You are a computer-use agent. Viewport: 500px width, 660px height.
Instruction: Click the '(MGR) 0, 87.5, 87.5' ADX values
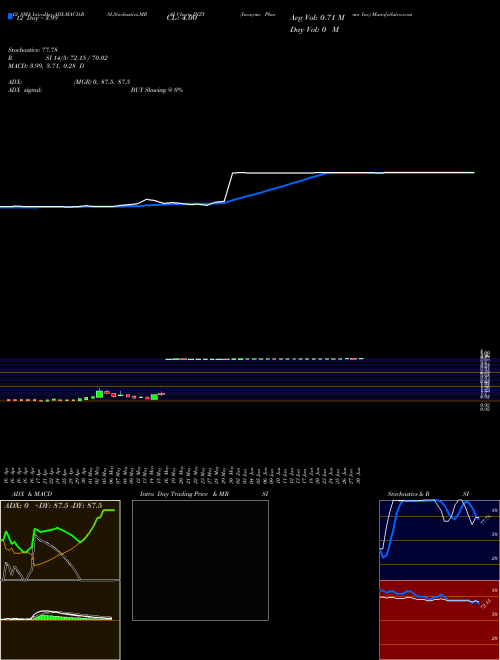click(101, 82)
